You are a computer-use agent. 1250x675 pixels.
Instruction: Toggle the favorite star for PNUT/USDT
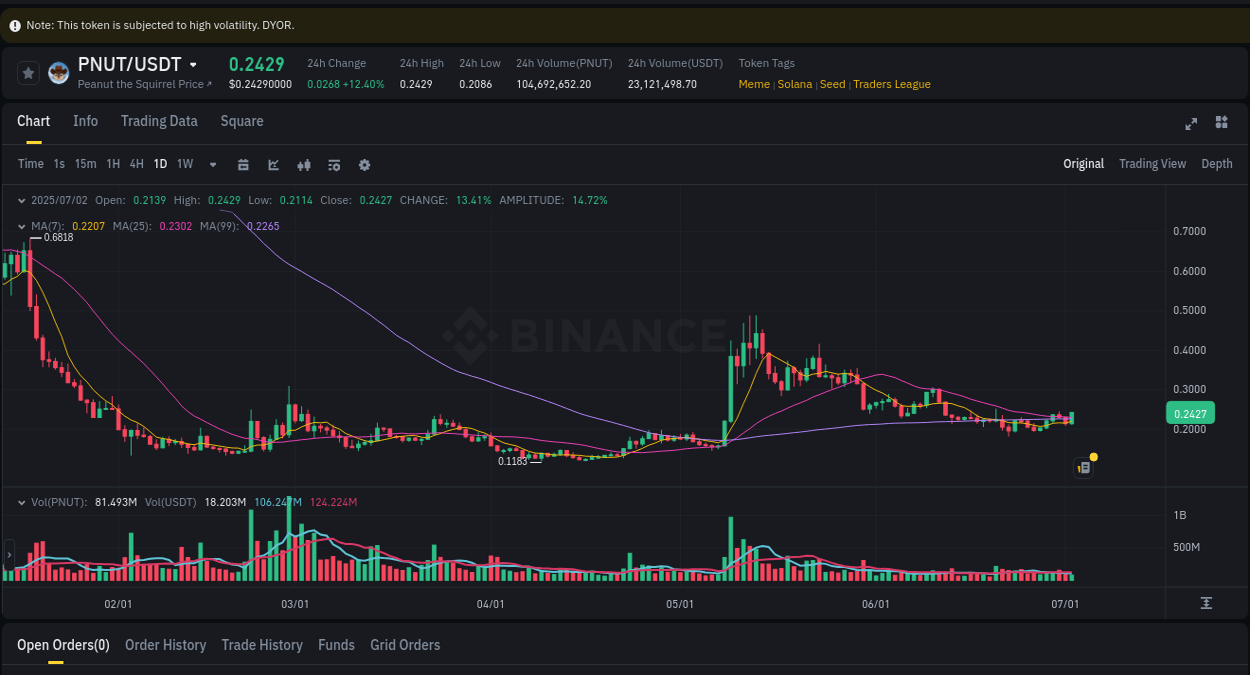[28, 72]
